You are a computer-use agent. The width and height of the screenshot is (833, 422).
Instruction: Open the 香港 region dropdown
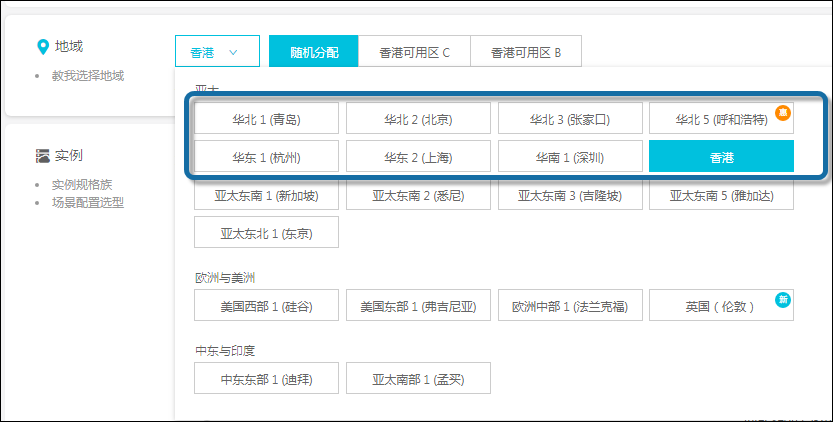[x=217, y=52]
